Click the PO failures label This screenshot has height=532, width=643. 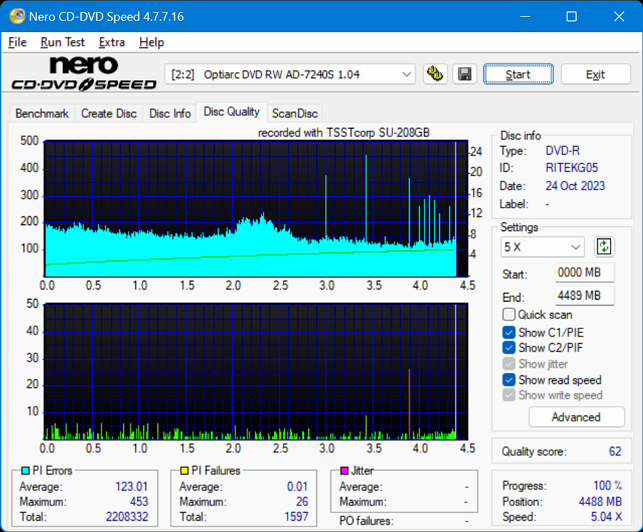click(x=366, y=521)
